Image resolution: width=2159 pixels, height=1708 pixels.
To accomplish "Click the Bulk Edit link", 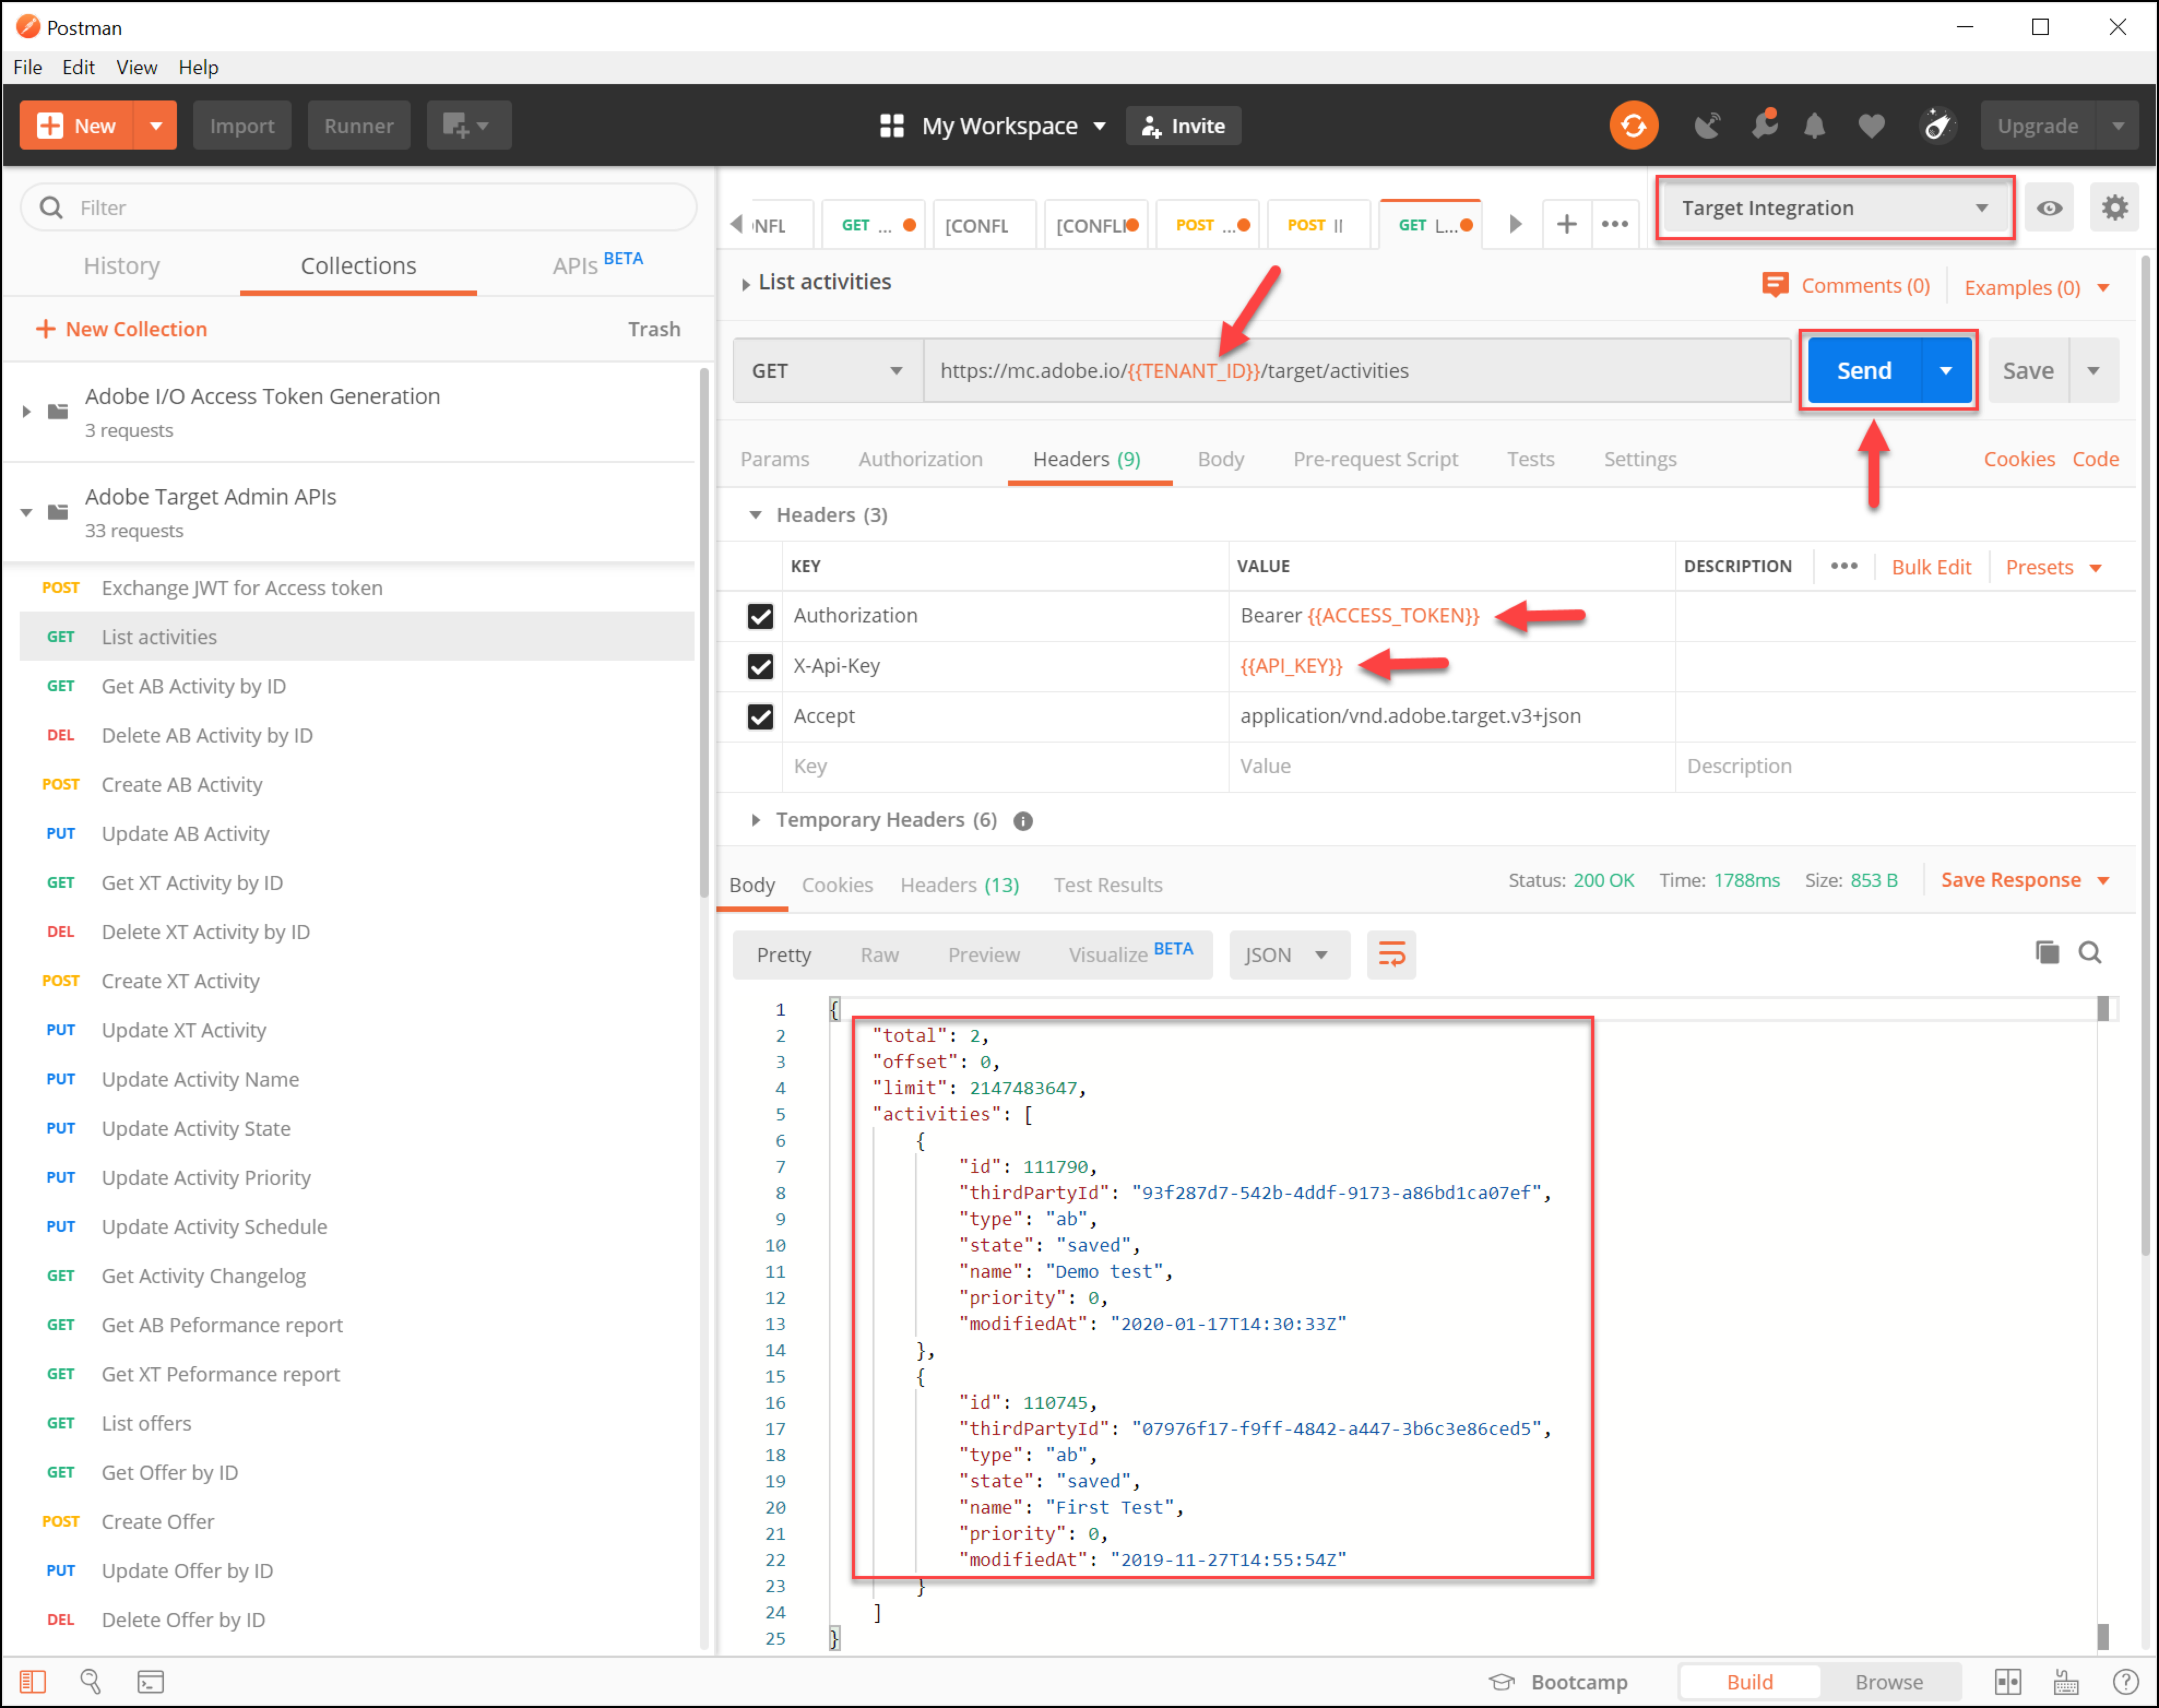I will point(1930,567).
